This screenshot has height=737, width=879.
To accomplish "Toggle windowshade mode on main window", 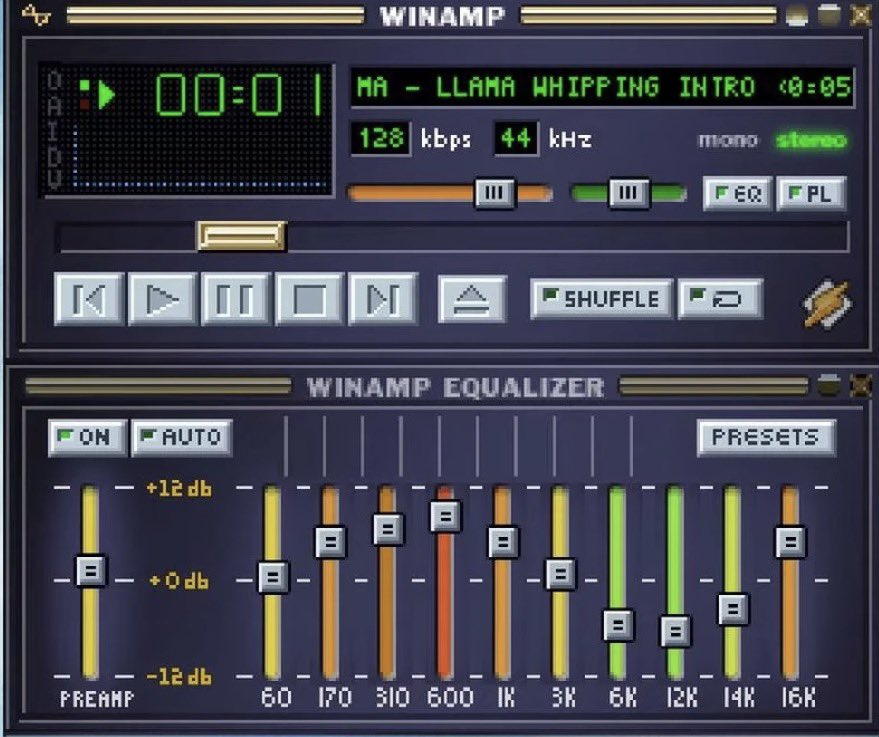I will click(x=829, y=15).
